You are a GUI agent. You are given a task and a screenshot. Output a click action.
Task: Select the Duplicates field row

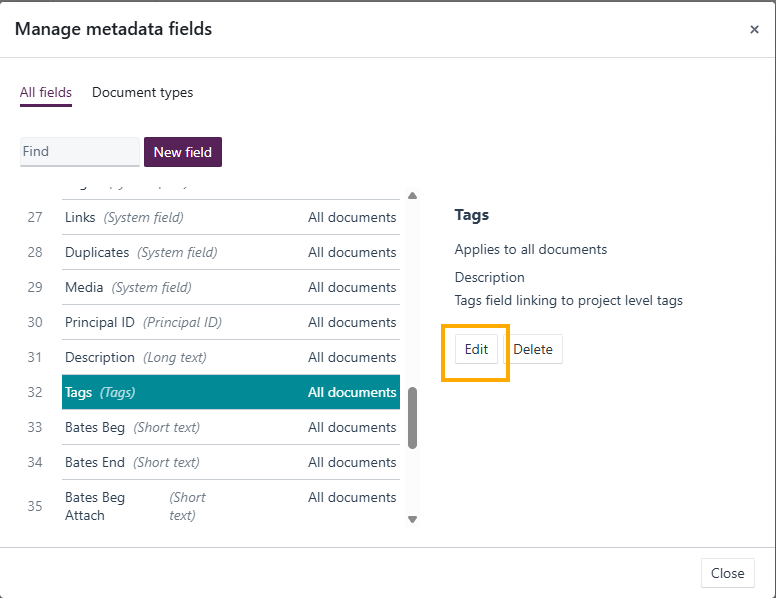tap(231, 252)
